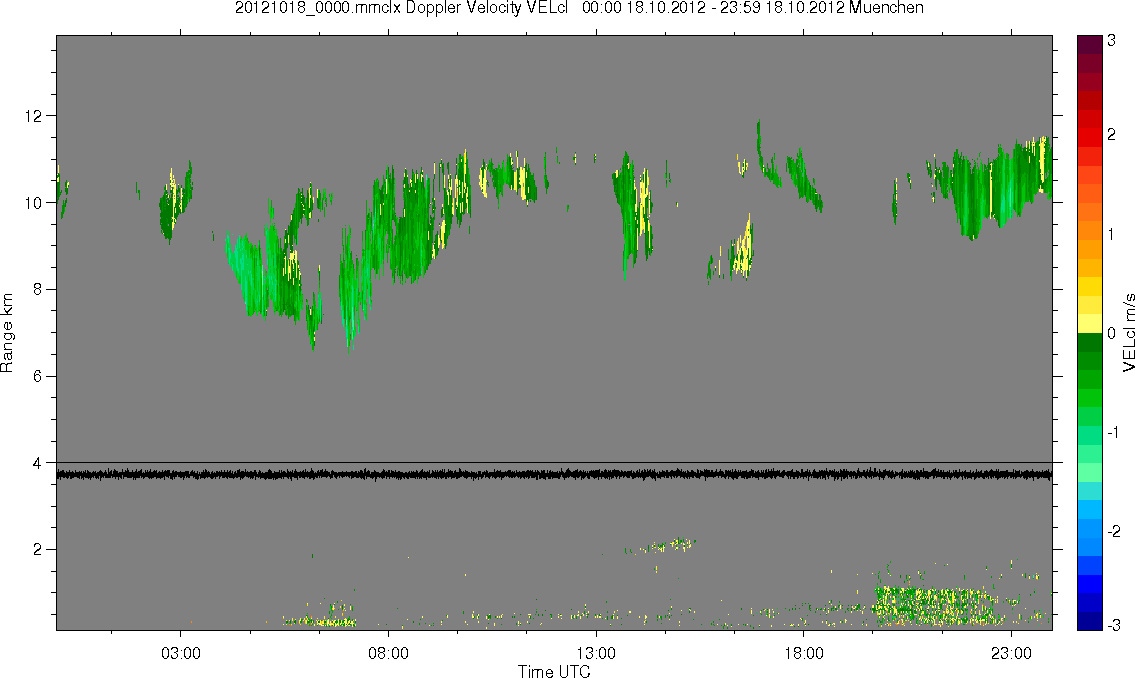This screenshot has height=678, width=1135.
Task: Pick the pale yellow swatch just above 0
Action: tap(1089, 323)
